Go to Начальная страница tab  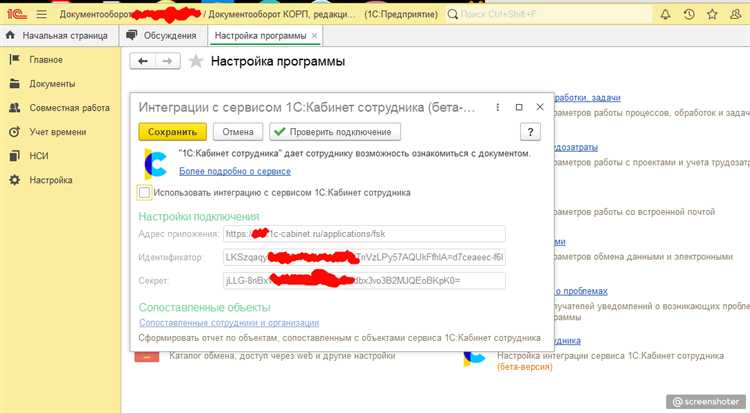pyautogui.click(x=57, y=36)
